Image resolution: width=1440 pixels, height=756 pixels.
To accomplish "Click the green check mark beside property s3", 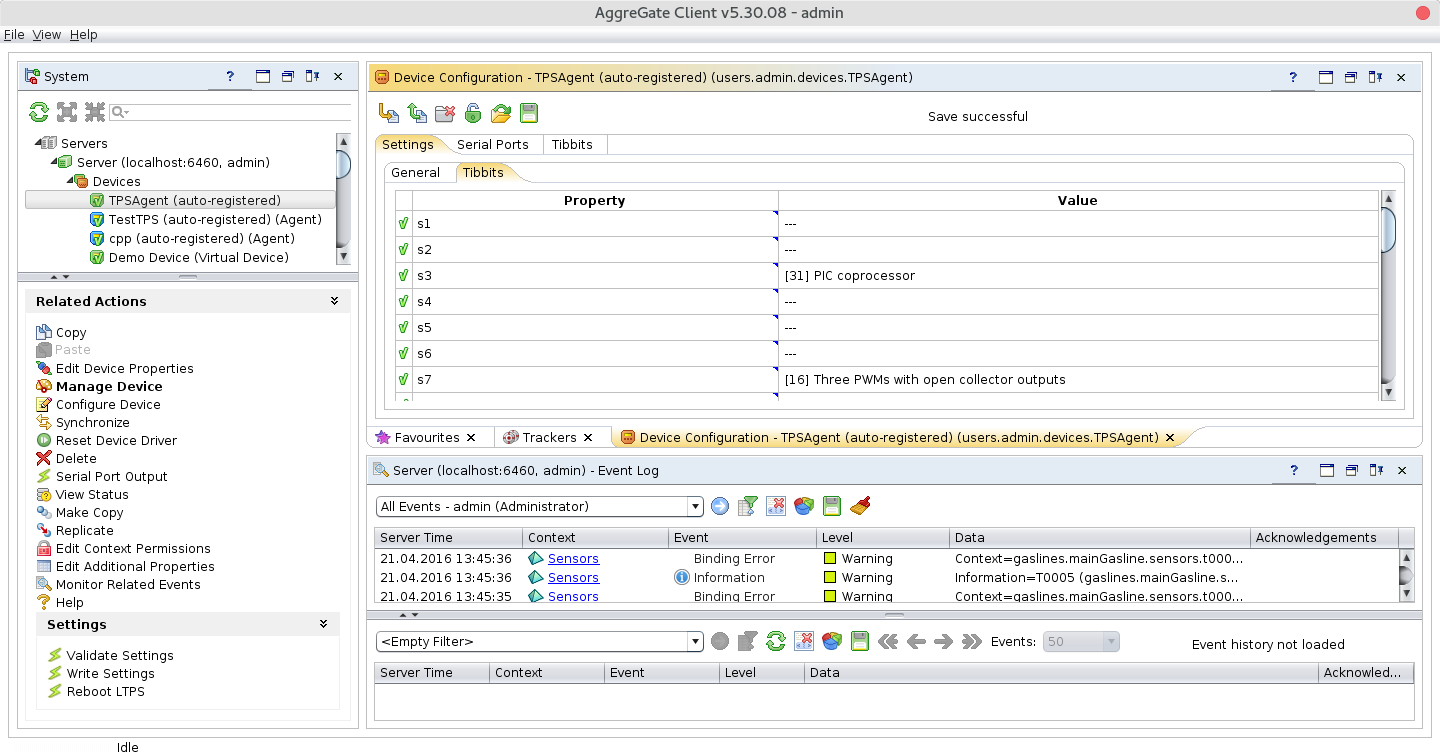I will pos(403,275).
